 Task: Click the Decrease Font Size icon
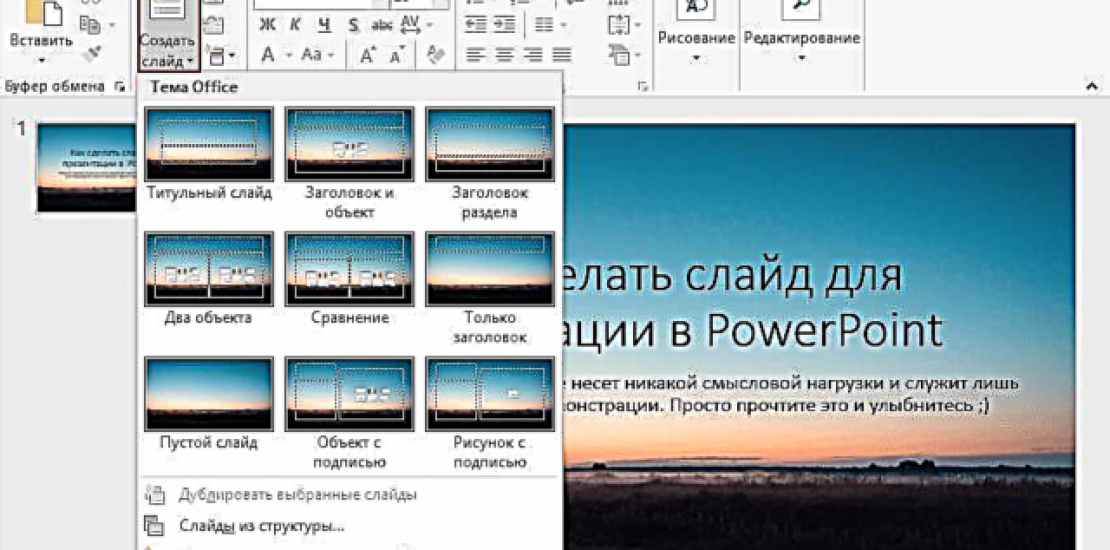click(395, 54)
